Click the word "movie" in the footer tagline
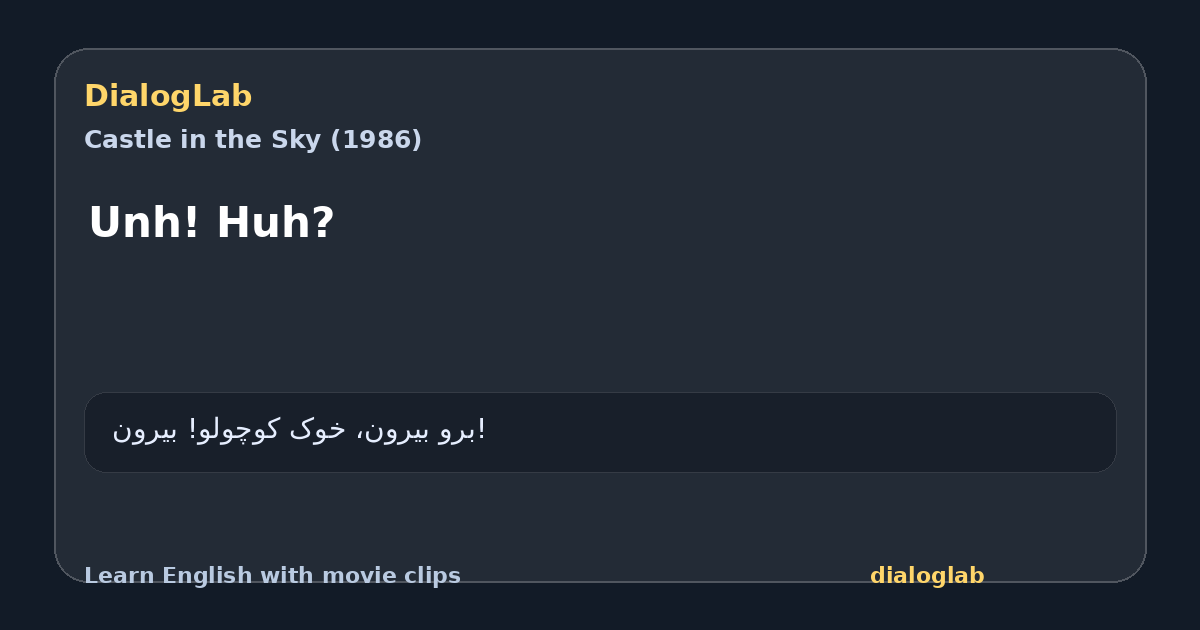This screenshot has height=630, width=1200. click(x=356, y=576)
